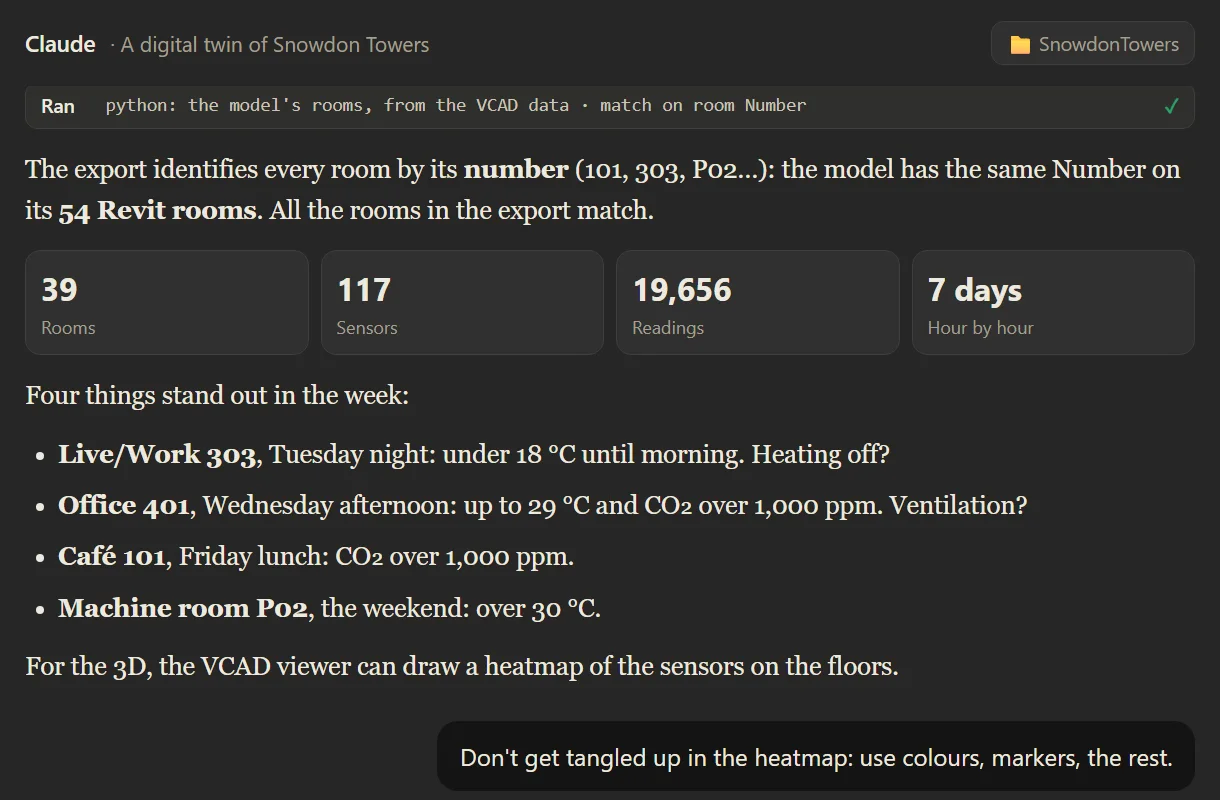Select the 39 Rooms stat card
1220x800 pixels.
coord(167,303)
